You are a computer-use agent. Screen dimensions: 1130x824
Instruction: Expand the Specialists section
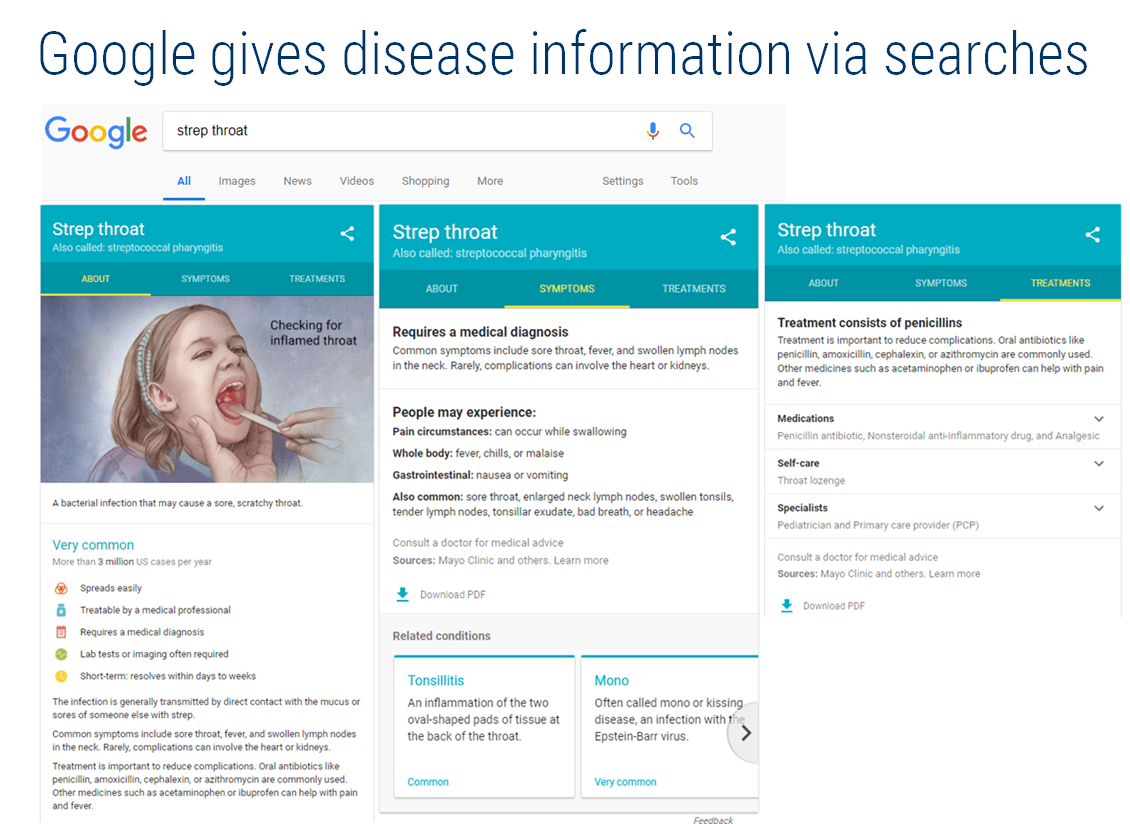click(x=1099, y=508)
